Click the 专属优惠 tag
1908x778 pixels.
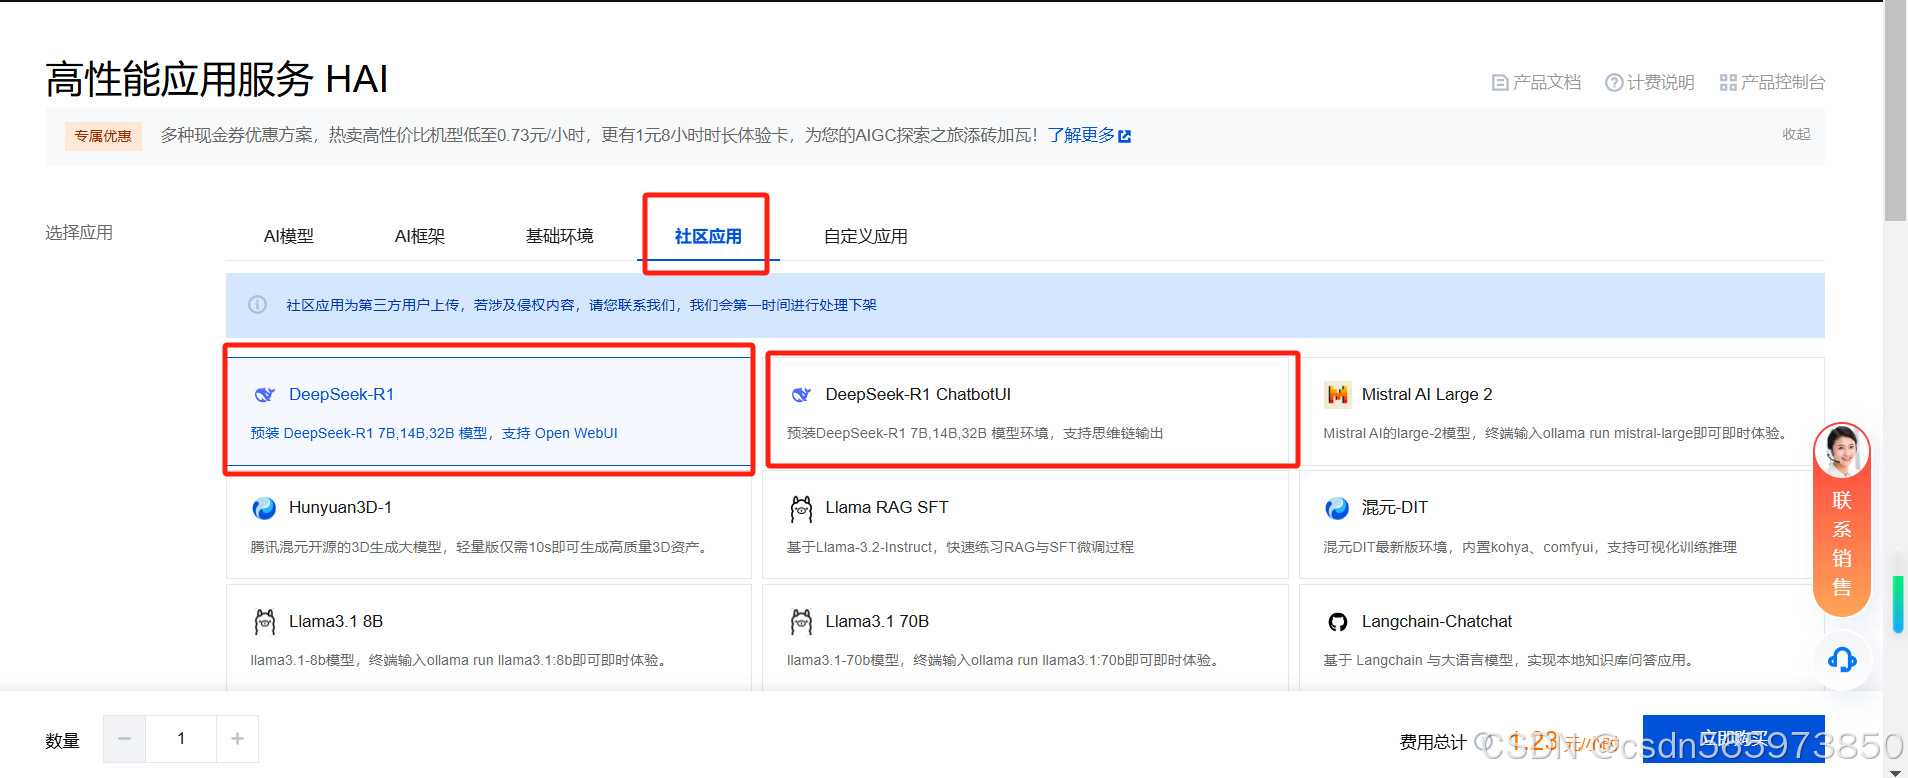coord(103,136)
